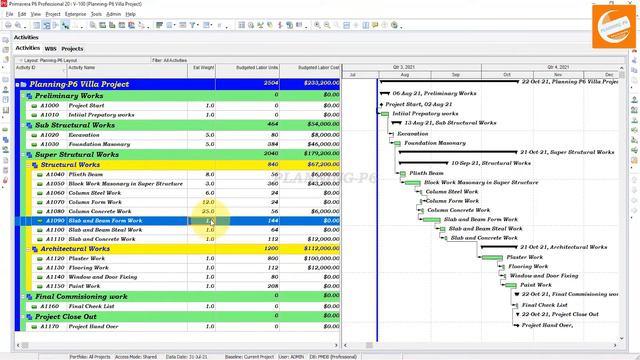640x360 pixels.
Task: Click the Est Weight column header
Action: point(202,70)
